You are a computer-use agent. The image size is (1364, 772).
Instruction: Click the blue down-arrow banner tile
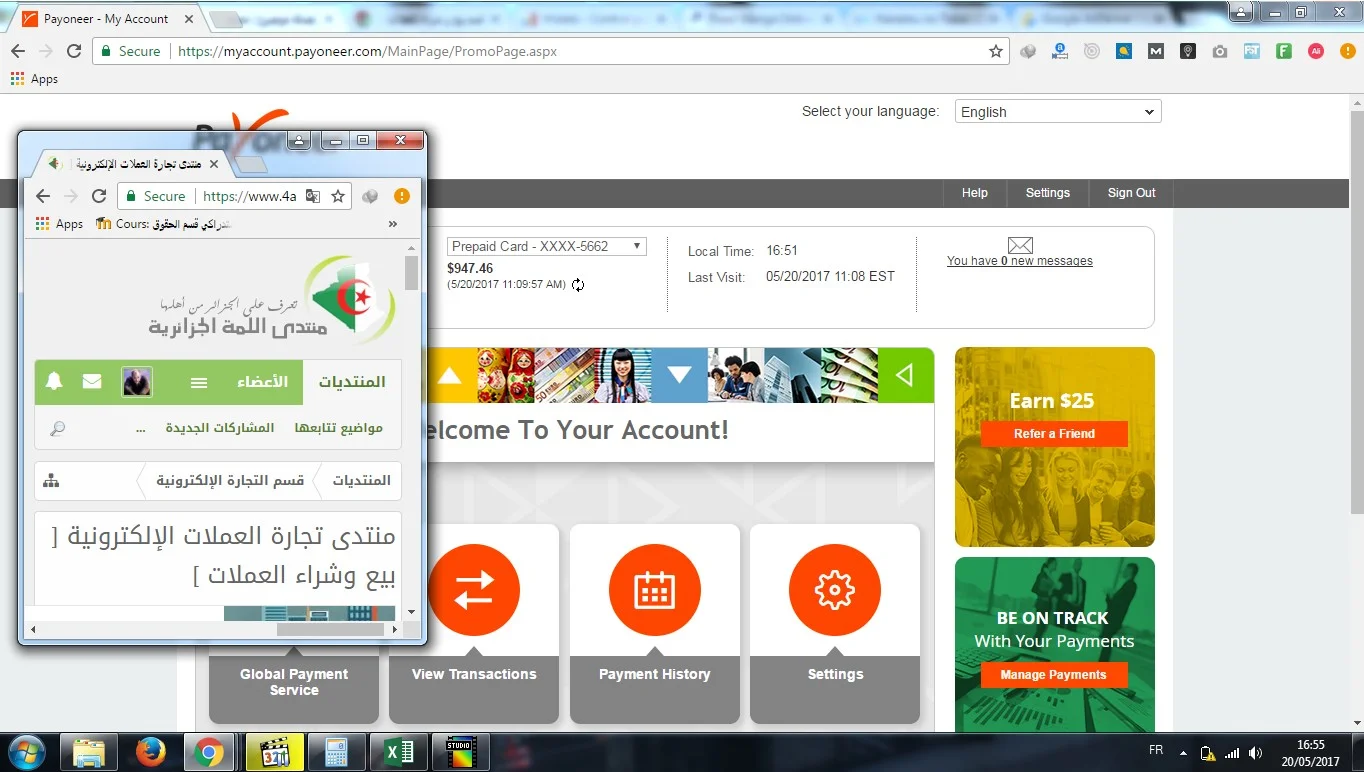679,375
